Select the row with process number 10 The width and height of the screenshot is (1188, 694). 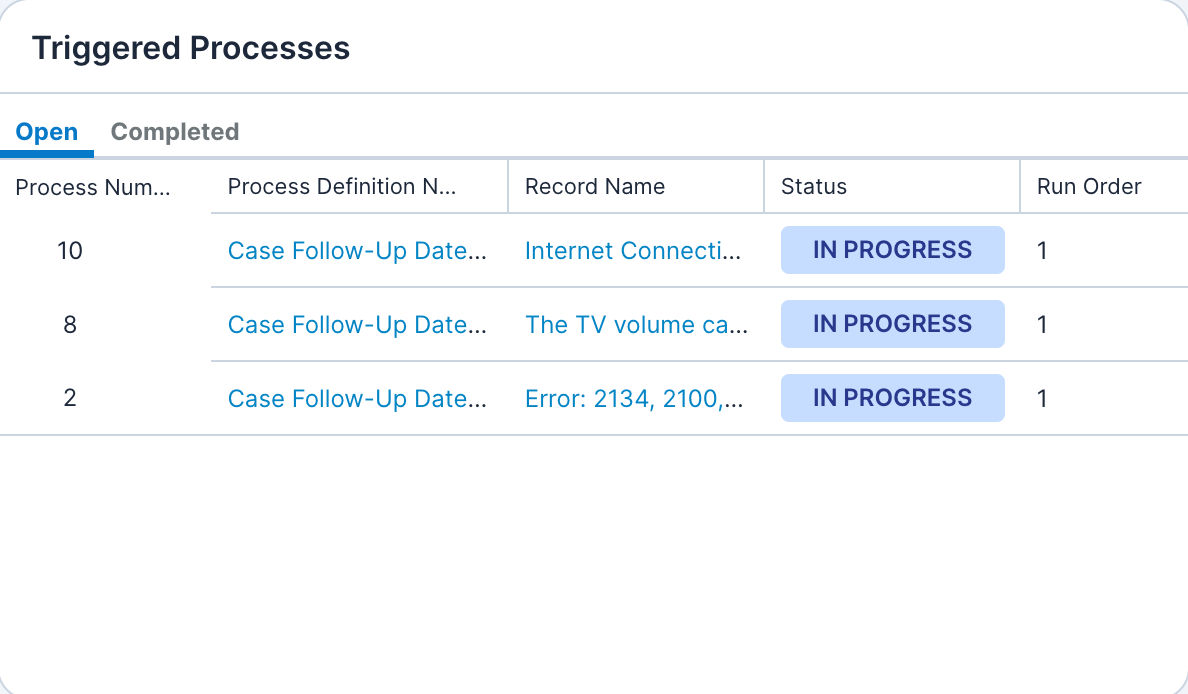(x=70, y=251)
